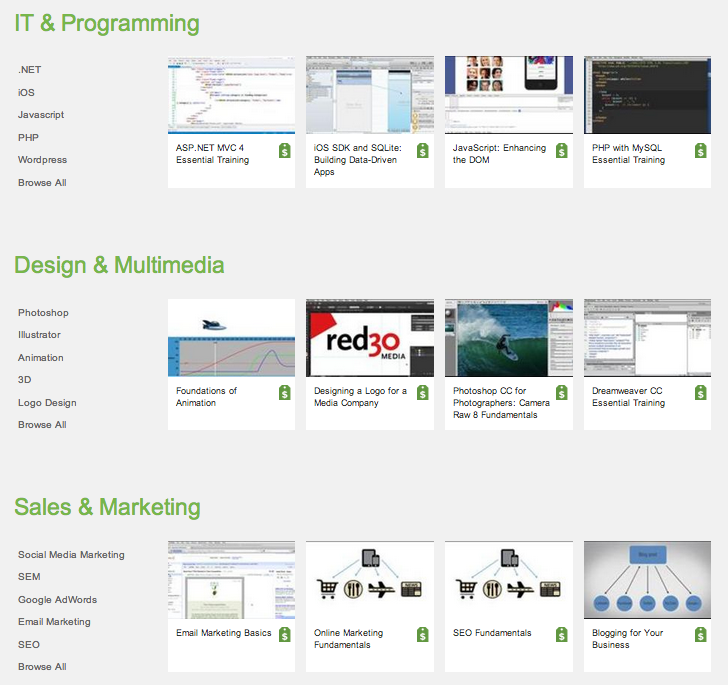The image size is (728, 685).
Task: Open the surfer Photoshop CC course thumbnail
Action: (508, 337)
